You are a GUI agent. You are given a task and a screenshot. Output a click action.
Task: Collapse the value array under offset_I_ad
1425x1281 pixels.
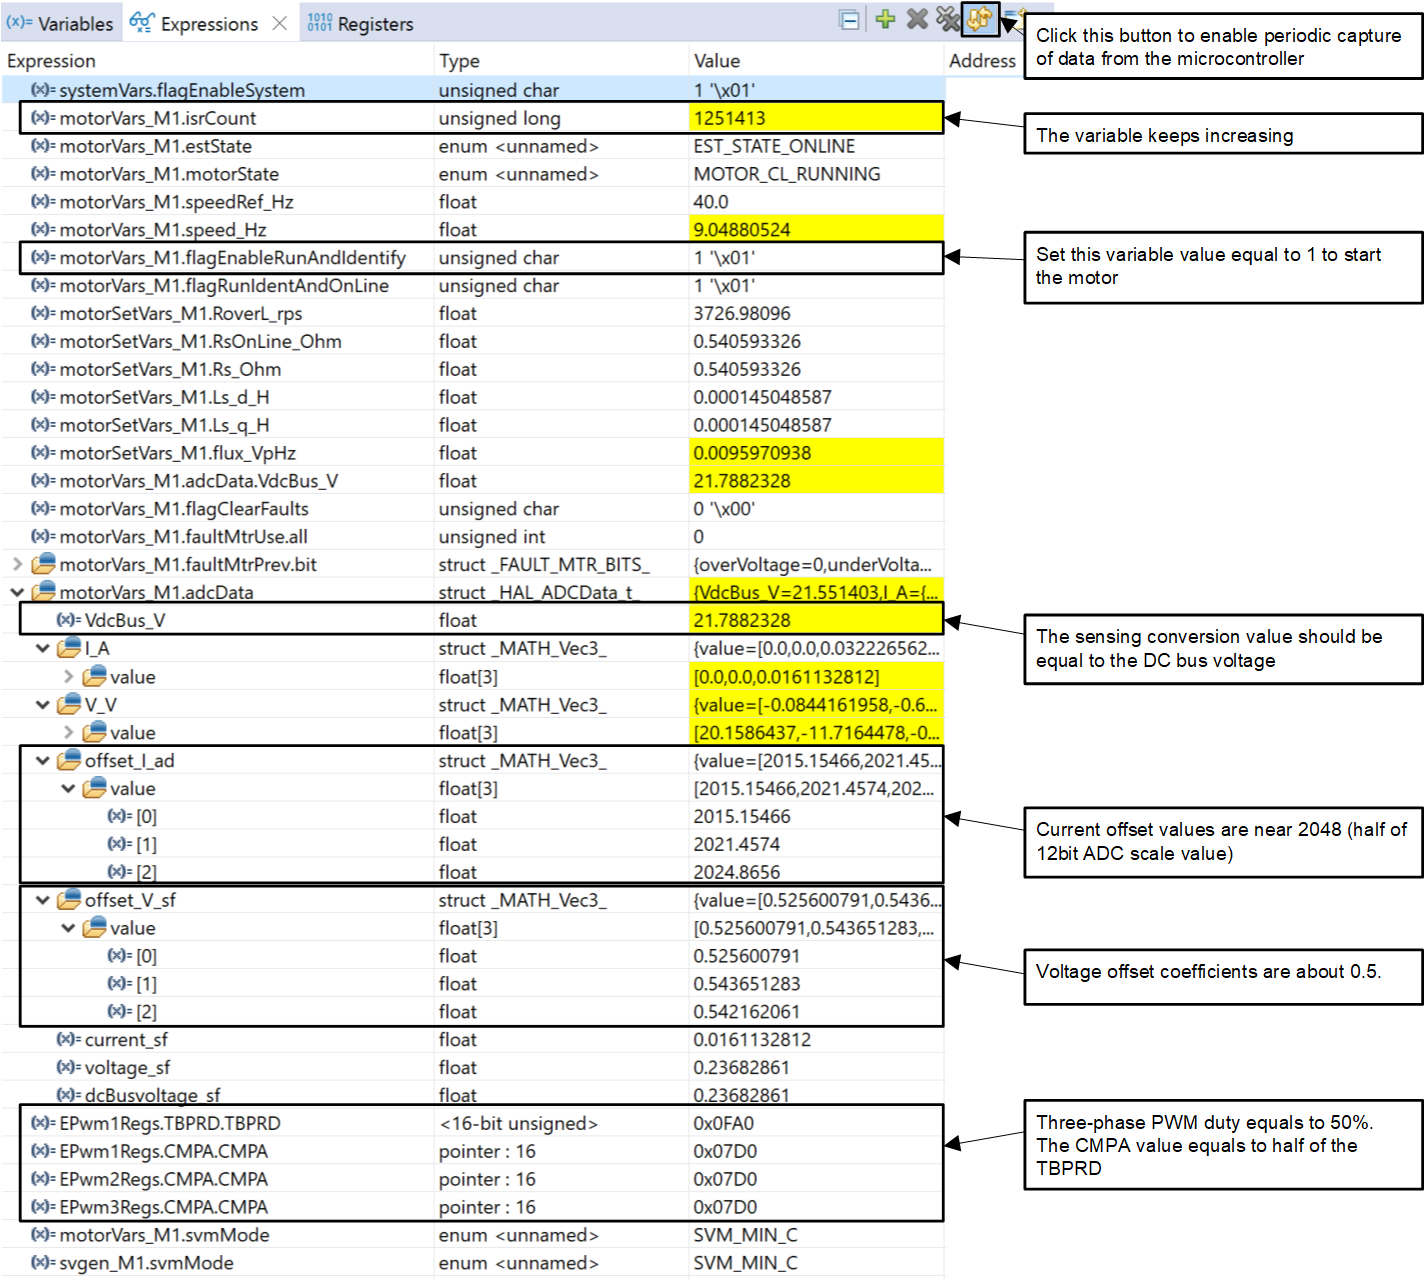pyautogui.click(x=68, y=788)
